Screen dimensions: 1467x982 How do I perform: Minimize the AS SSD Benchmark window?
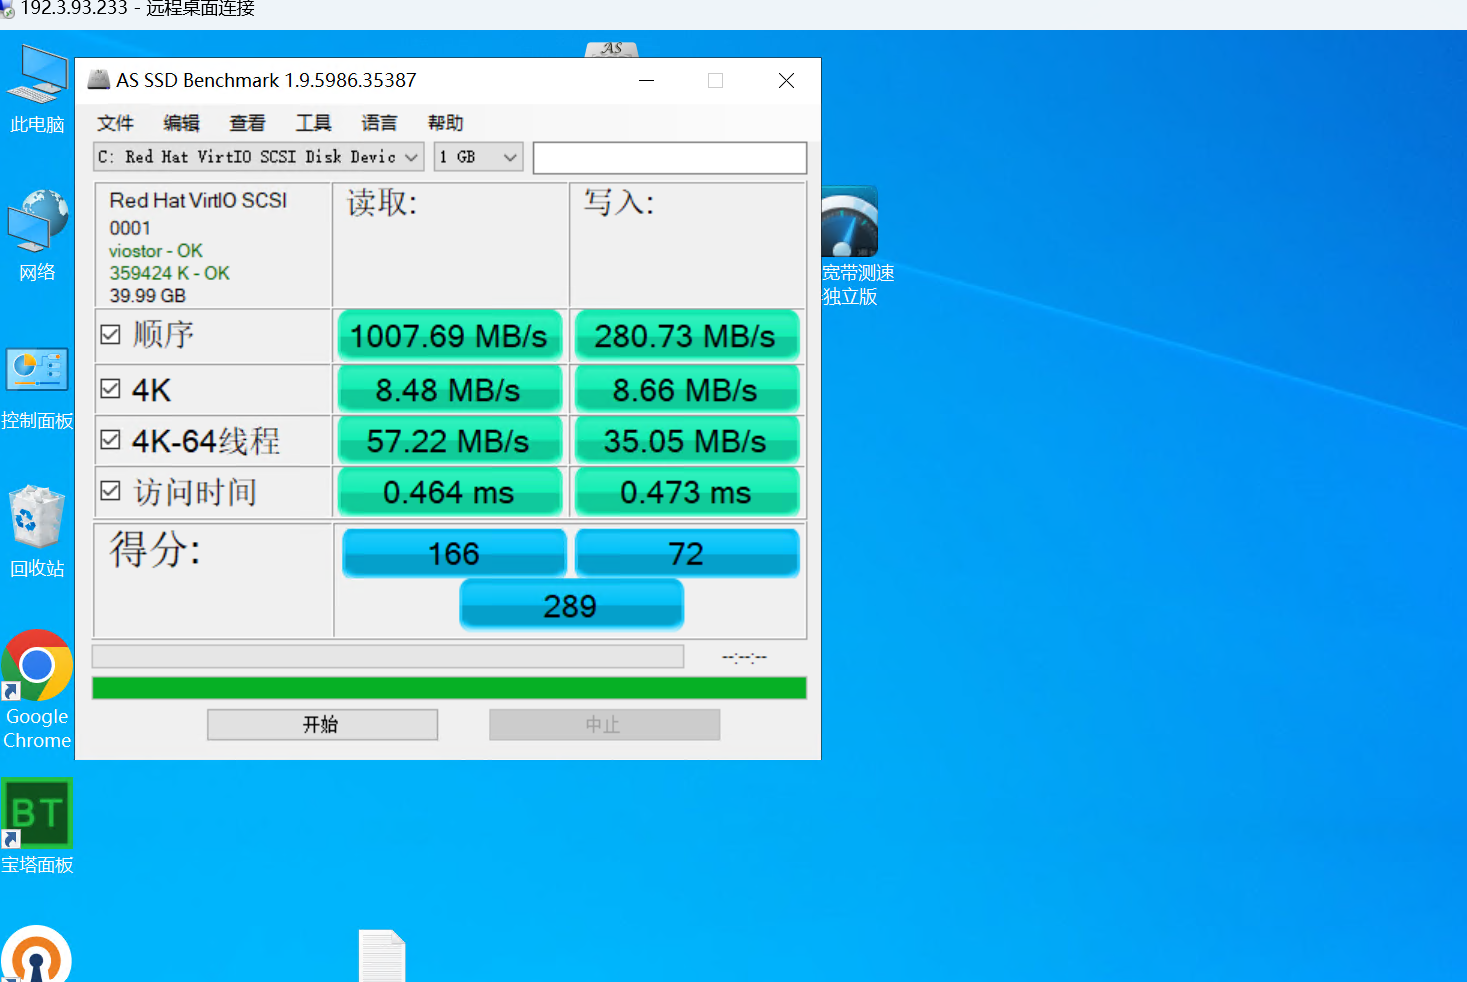647,80
